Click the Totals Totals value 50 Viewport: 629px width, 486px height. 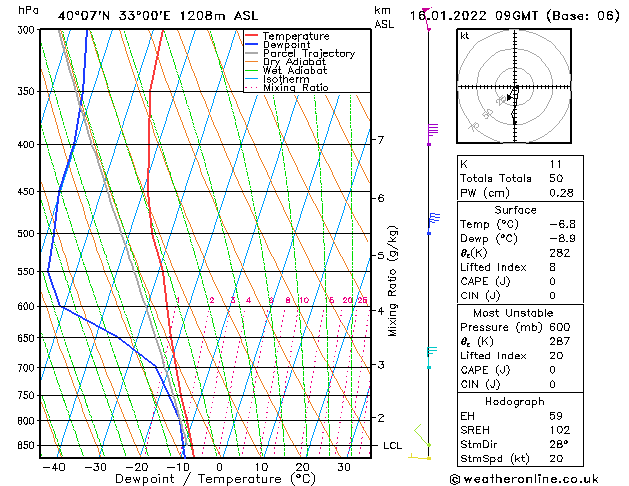556,178
